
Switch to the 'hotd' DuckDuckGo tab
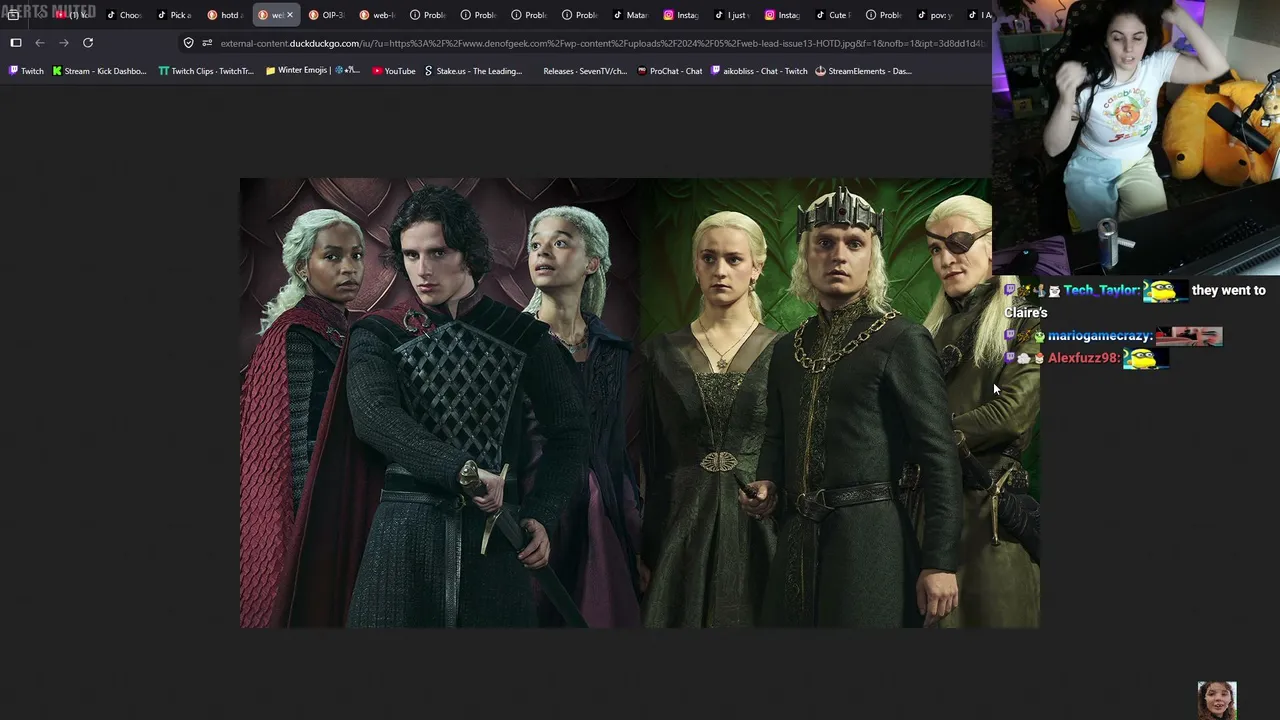point(225,15)
